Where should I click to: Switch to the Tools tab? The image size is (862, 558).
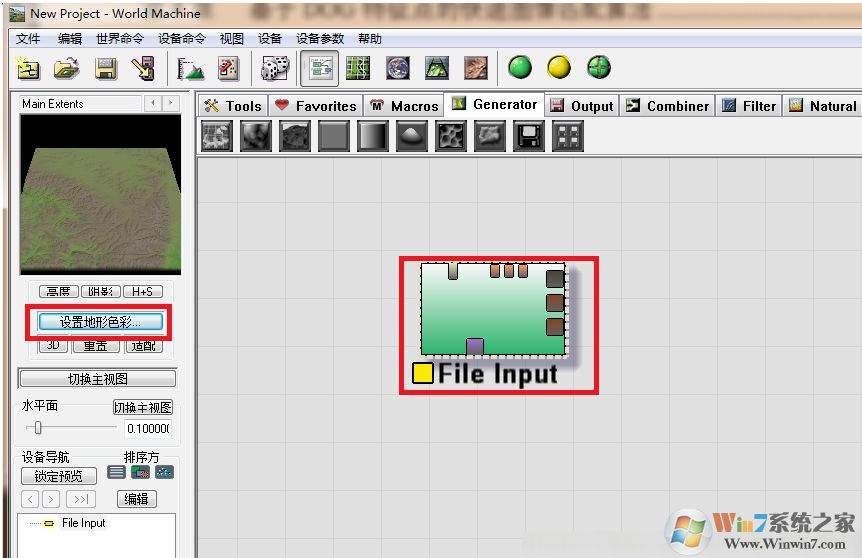coord(233,106)
